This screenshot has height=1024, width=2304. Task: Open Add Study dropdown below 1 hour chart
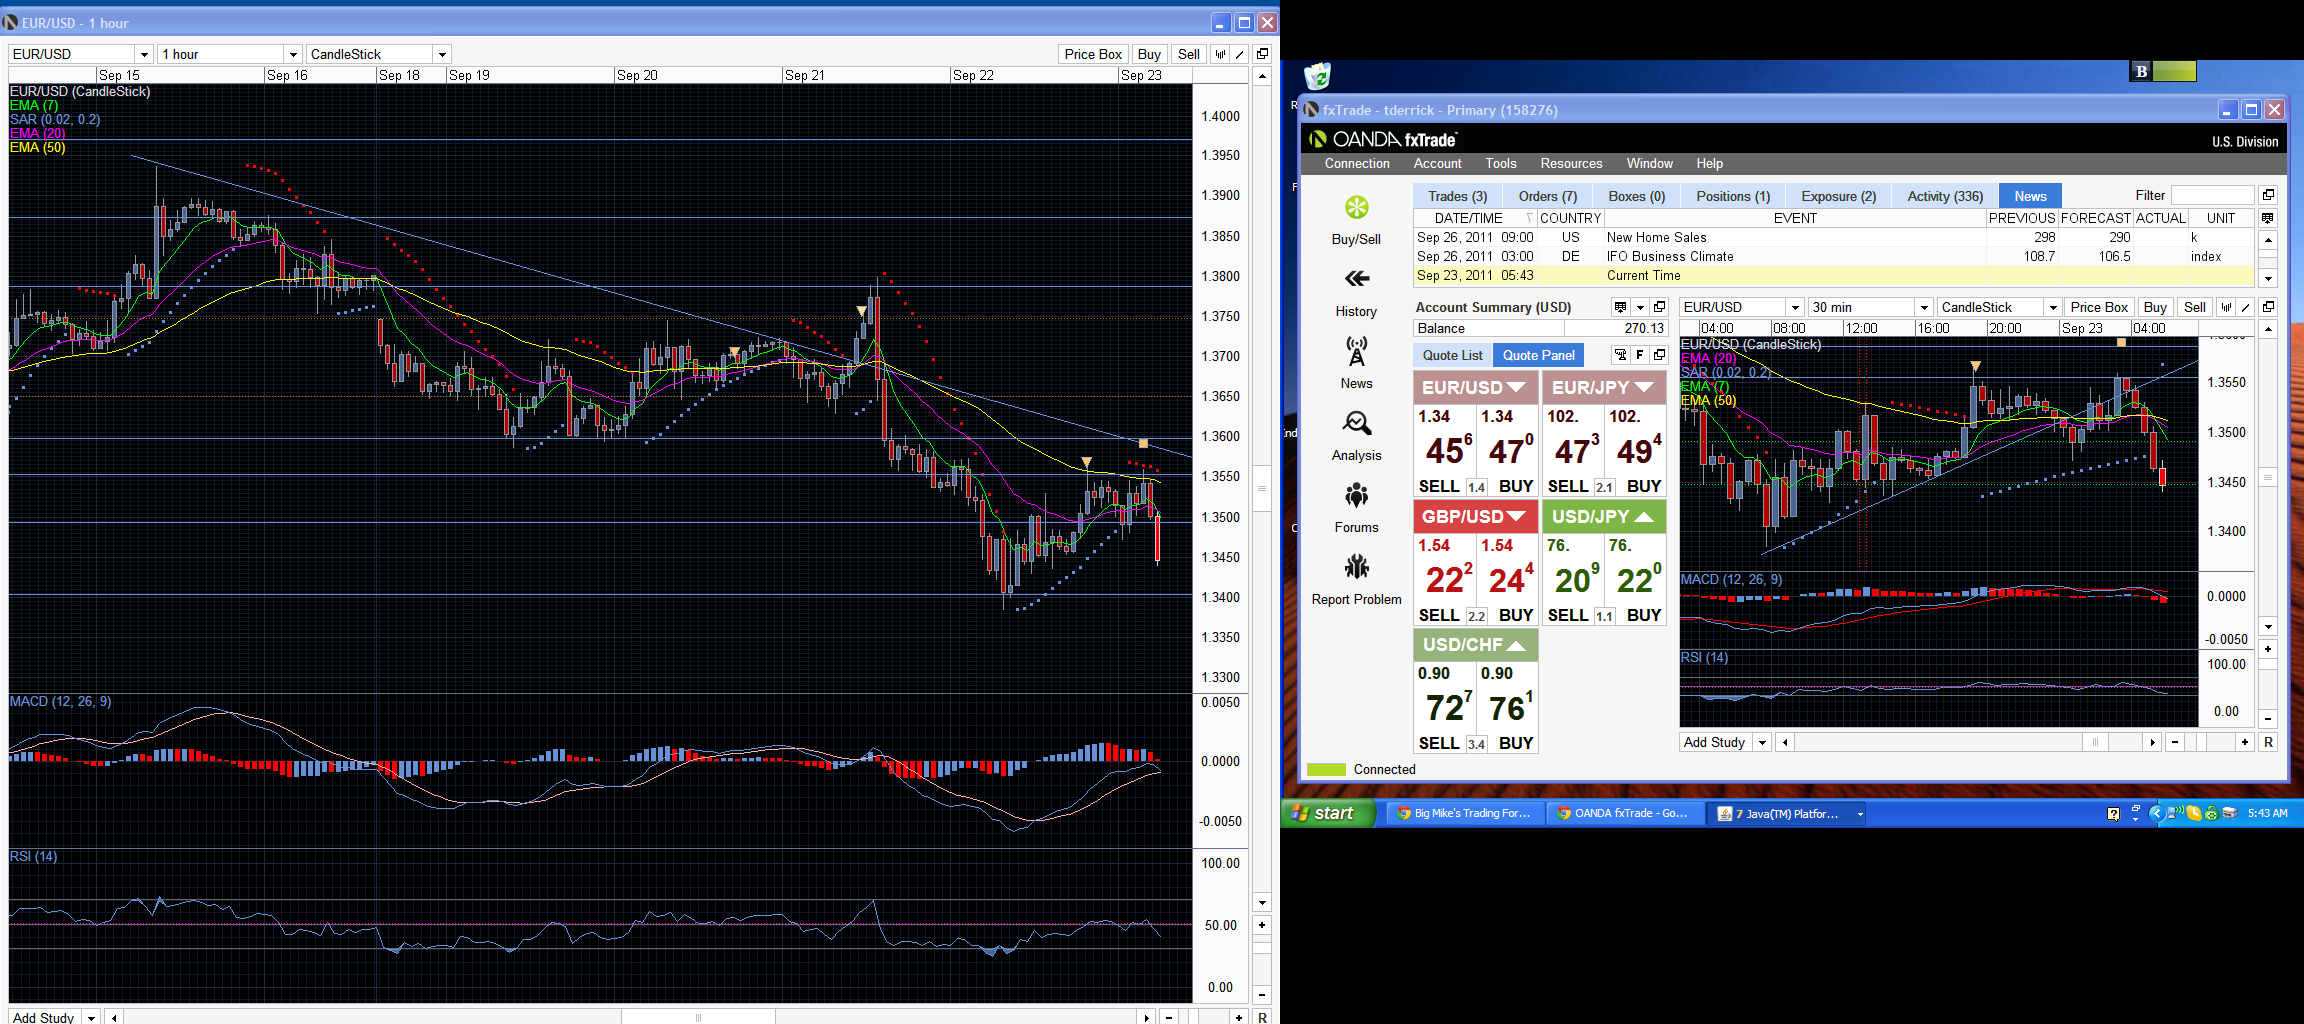pos(91,1017)
